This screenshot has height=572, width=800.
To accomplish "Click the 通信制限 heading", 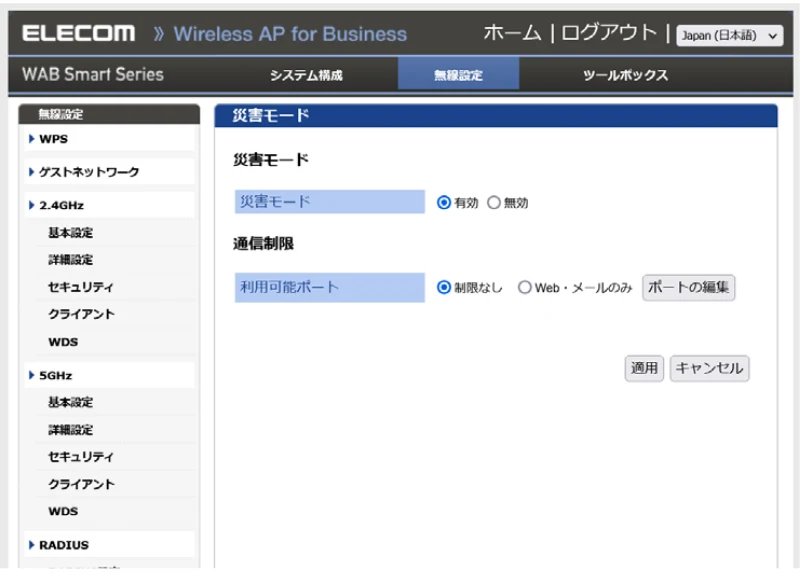I will point(263,244).
